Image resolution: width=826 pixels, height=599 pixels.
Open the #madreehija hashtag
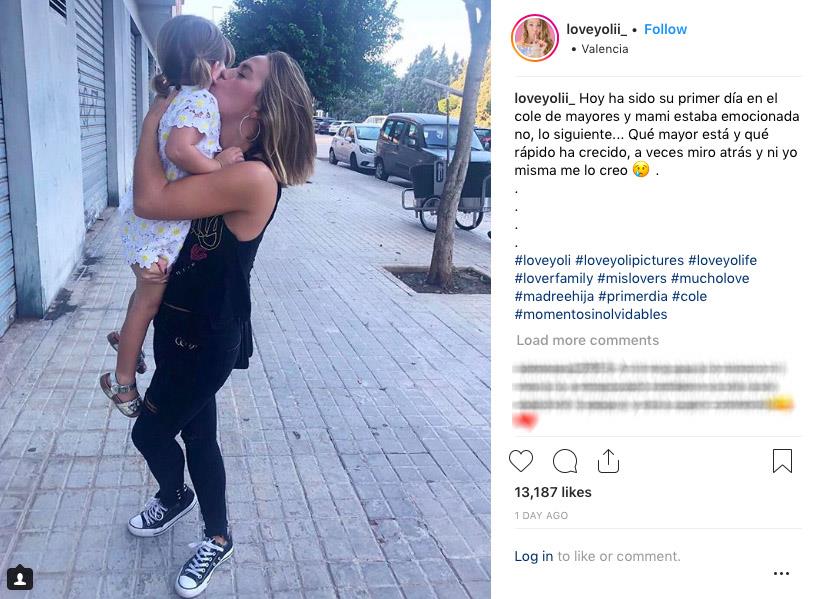tap(554, 296)
